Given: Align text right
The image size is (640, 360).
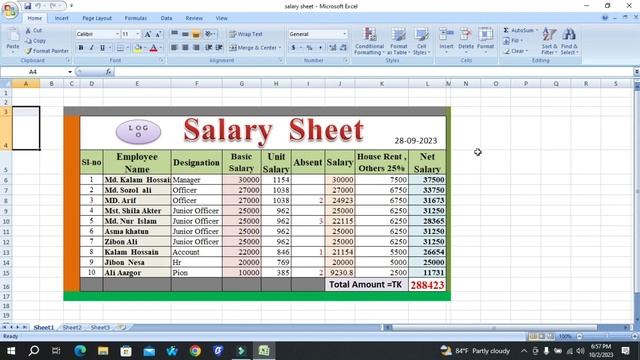Looking at the screenshot, I should point(196,48).
